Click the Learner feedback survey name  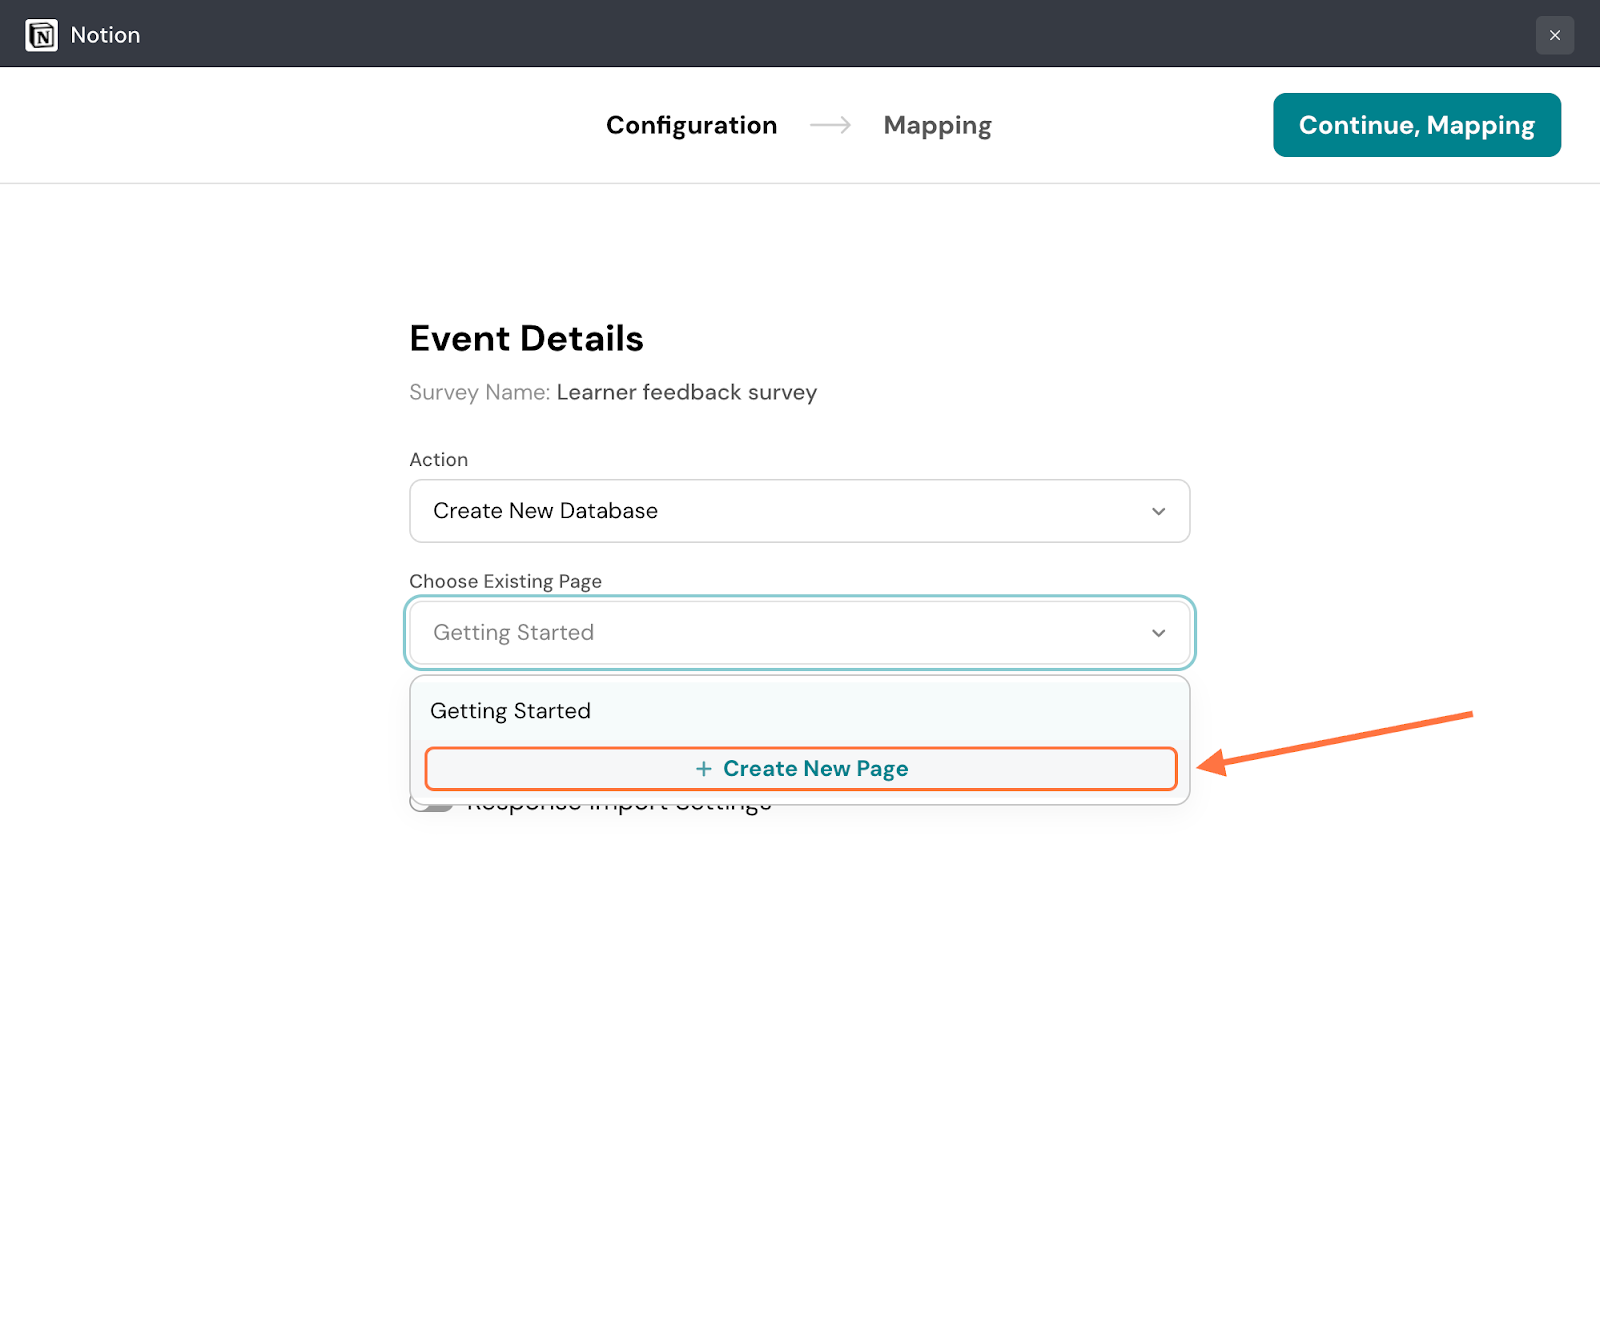pos(686,392)
